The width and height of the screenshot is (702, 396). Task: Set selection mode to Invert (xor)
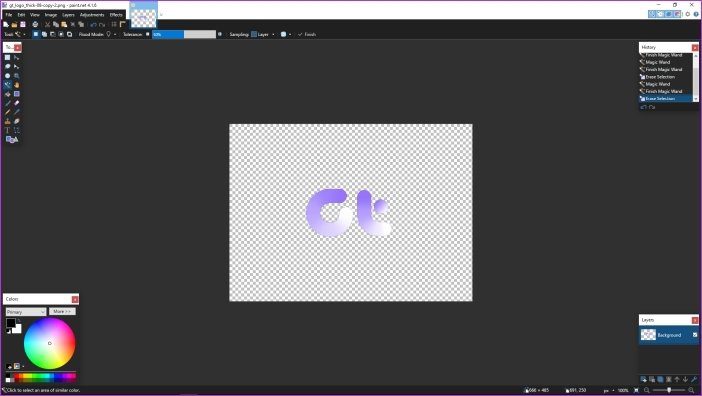[x=69, y=34]
